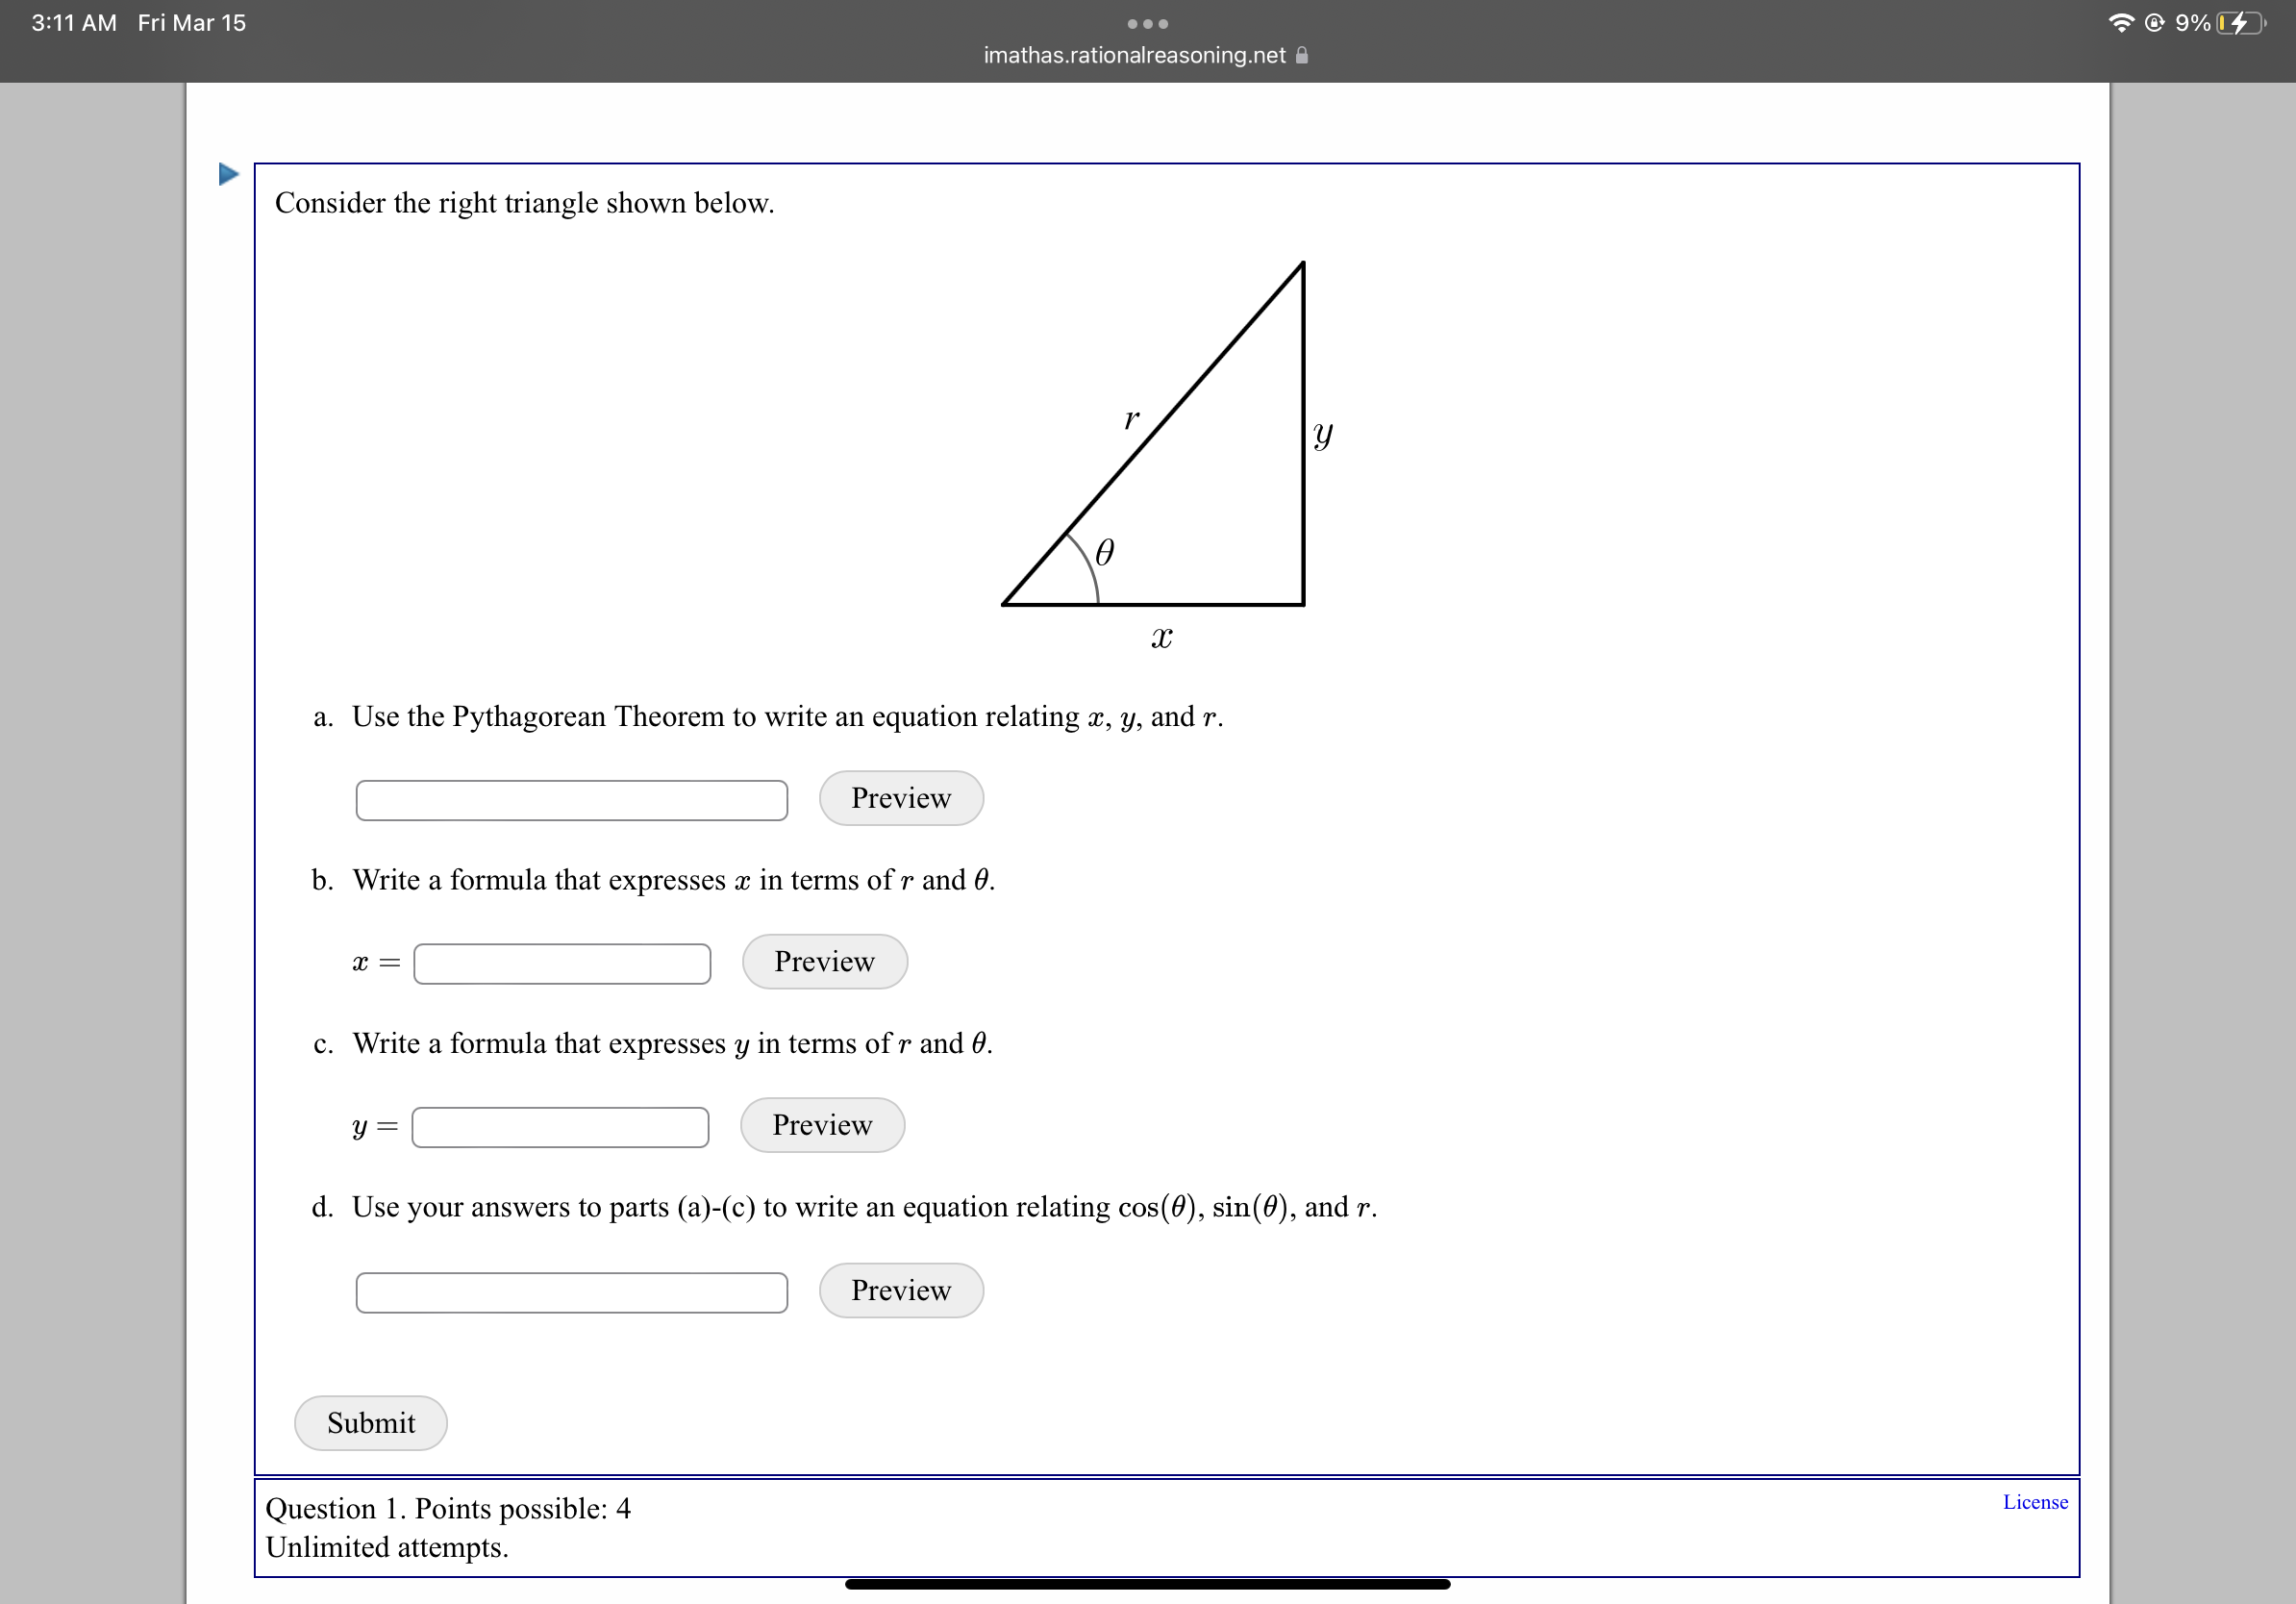The width and height of the screenshot is (2296, 1604).
Task: Click Preview for the Pythagorean Theorem answer
Action: pyautogui.click(x=900, y=798)
